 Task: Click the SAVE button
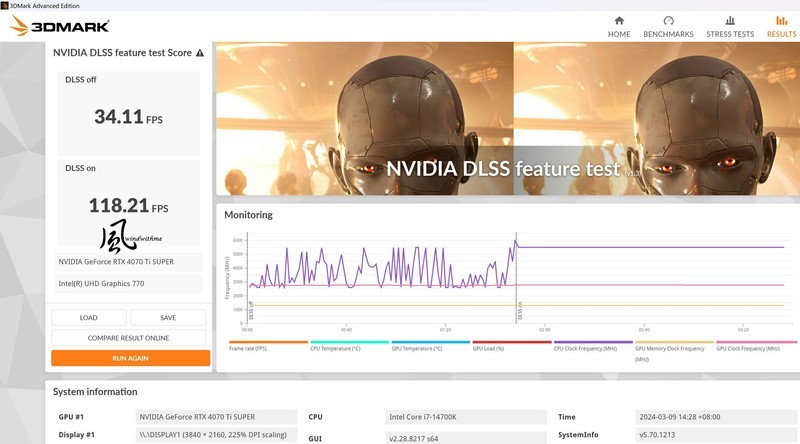[x=168, y=317]
